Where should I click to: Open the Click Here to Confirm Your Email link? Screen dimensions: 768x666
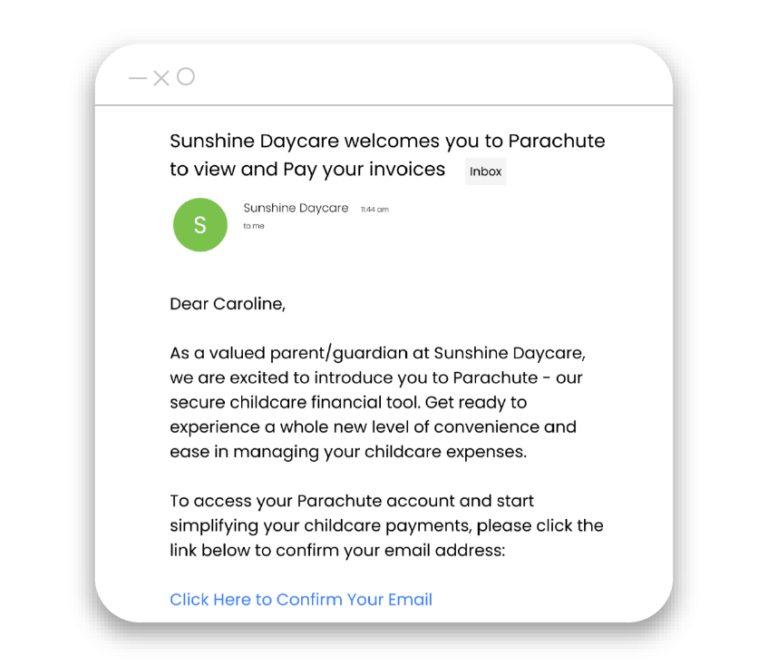(301, 599)
